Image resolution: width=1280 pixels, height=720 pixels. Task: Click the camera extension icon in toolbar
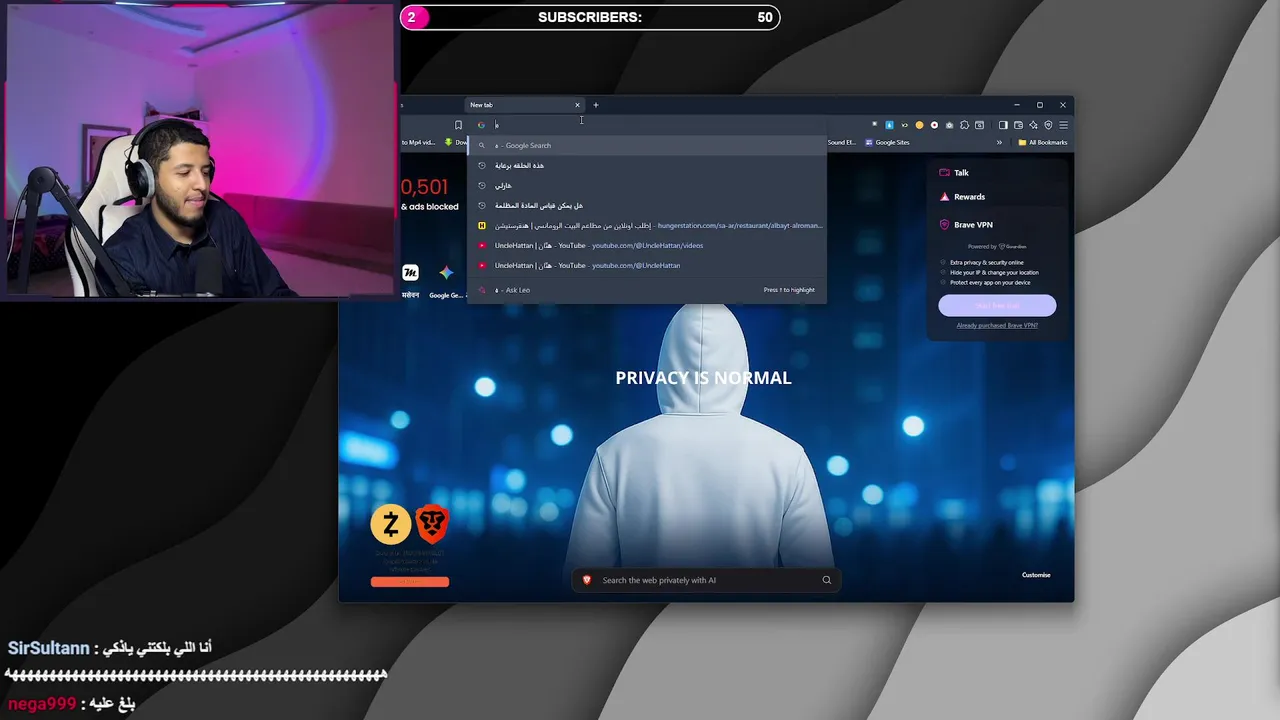(950, 125)
